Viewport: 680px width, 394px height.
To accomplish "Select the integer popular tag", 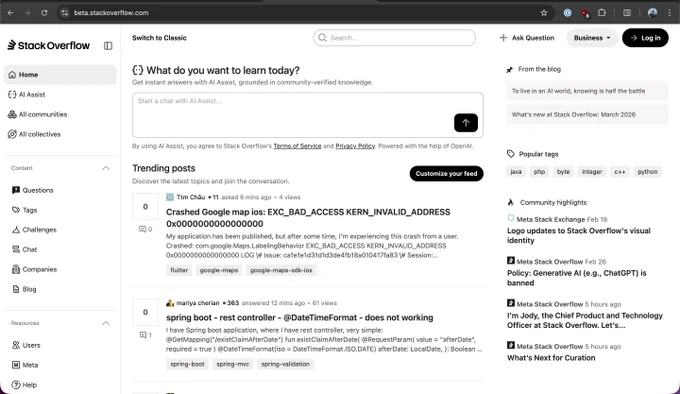I will [592, 172].
